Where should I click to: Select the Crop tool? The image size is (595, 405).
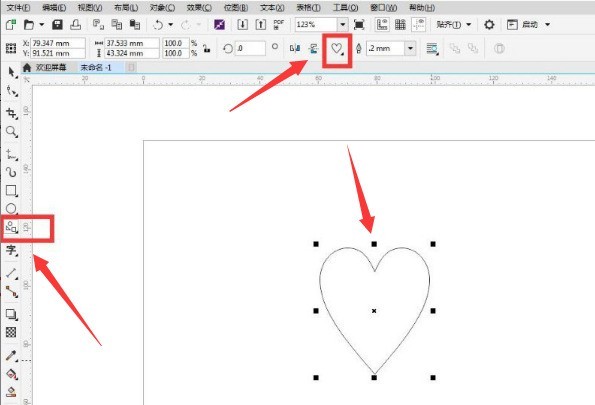(11, 113)
